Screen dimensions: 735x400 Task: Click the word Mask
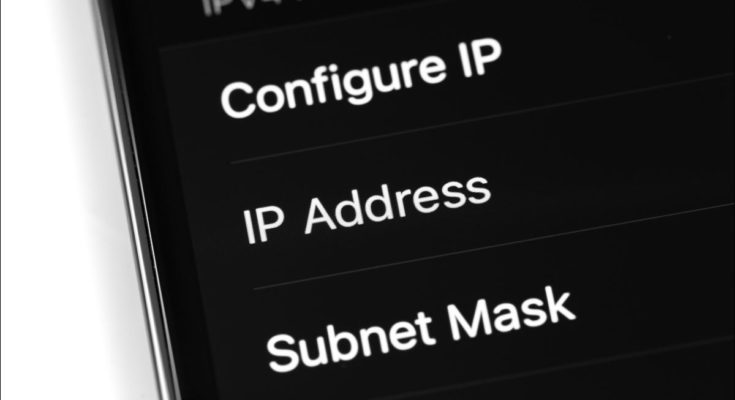click(510, 312)
